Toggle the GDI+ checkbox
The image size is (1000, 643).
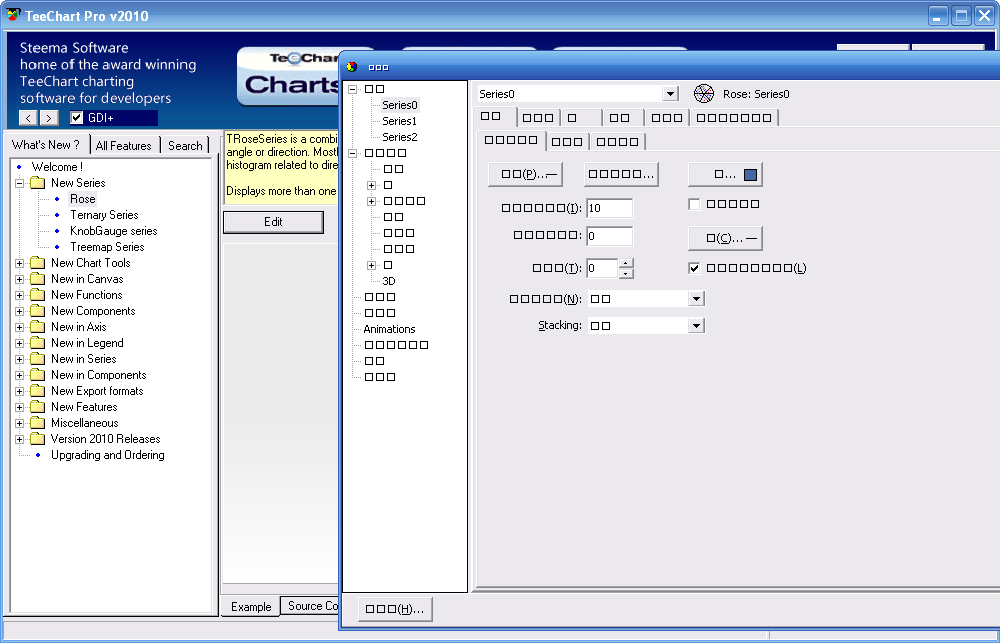[77, 118]
